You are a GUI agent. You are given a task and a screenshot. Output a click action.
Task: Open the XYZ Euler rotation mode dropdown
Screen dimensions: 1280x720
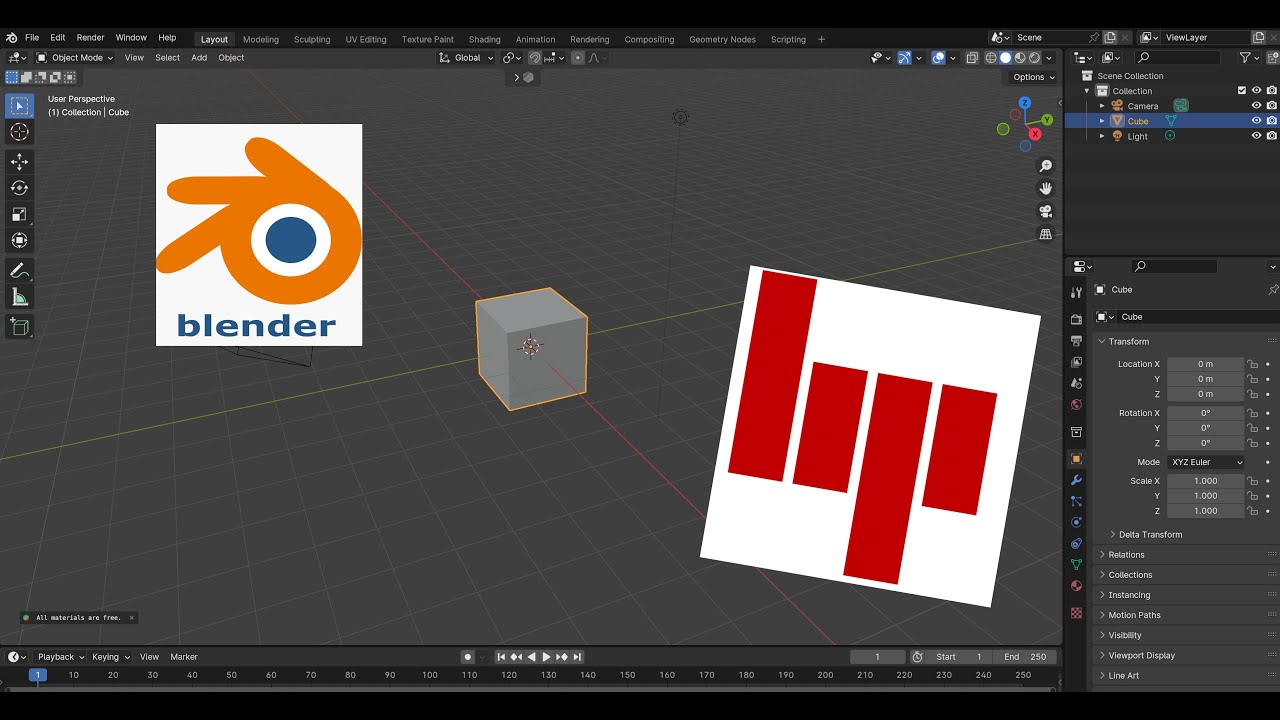click(1206, 462)
